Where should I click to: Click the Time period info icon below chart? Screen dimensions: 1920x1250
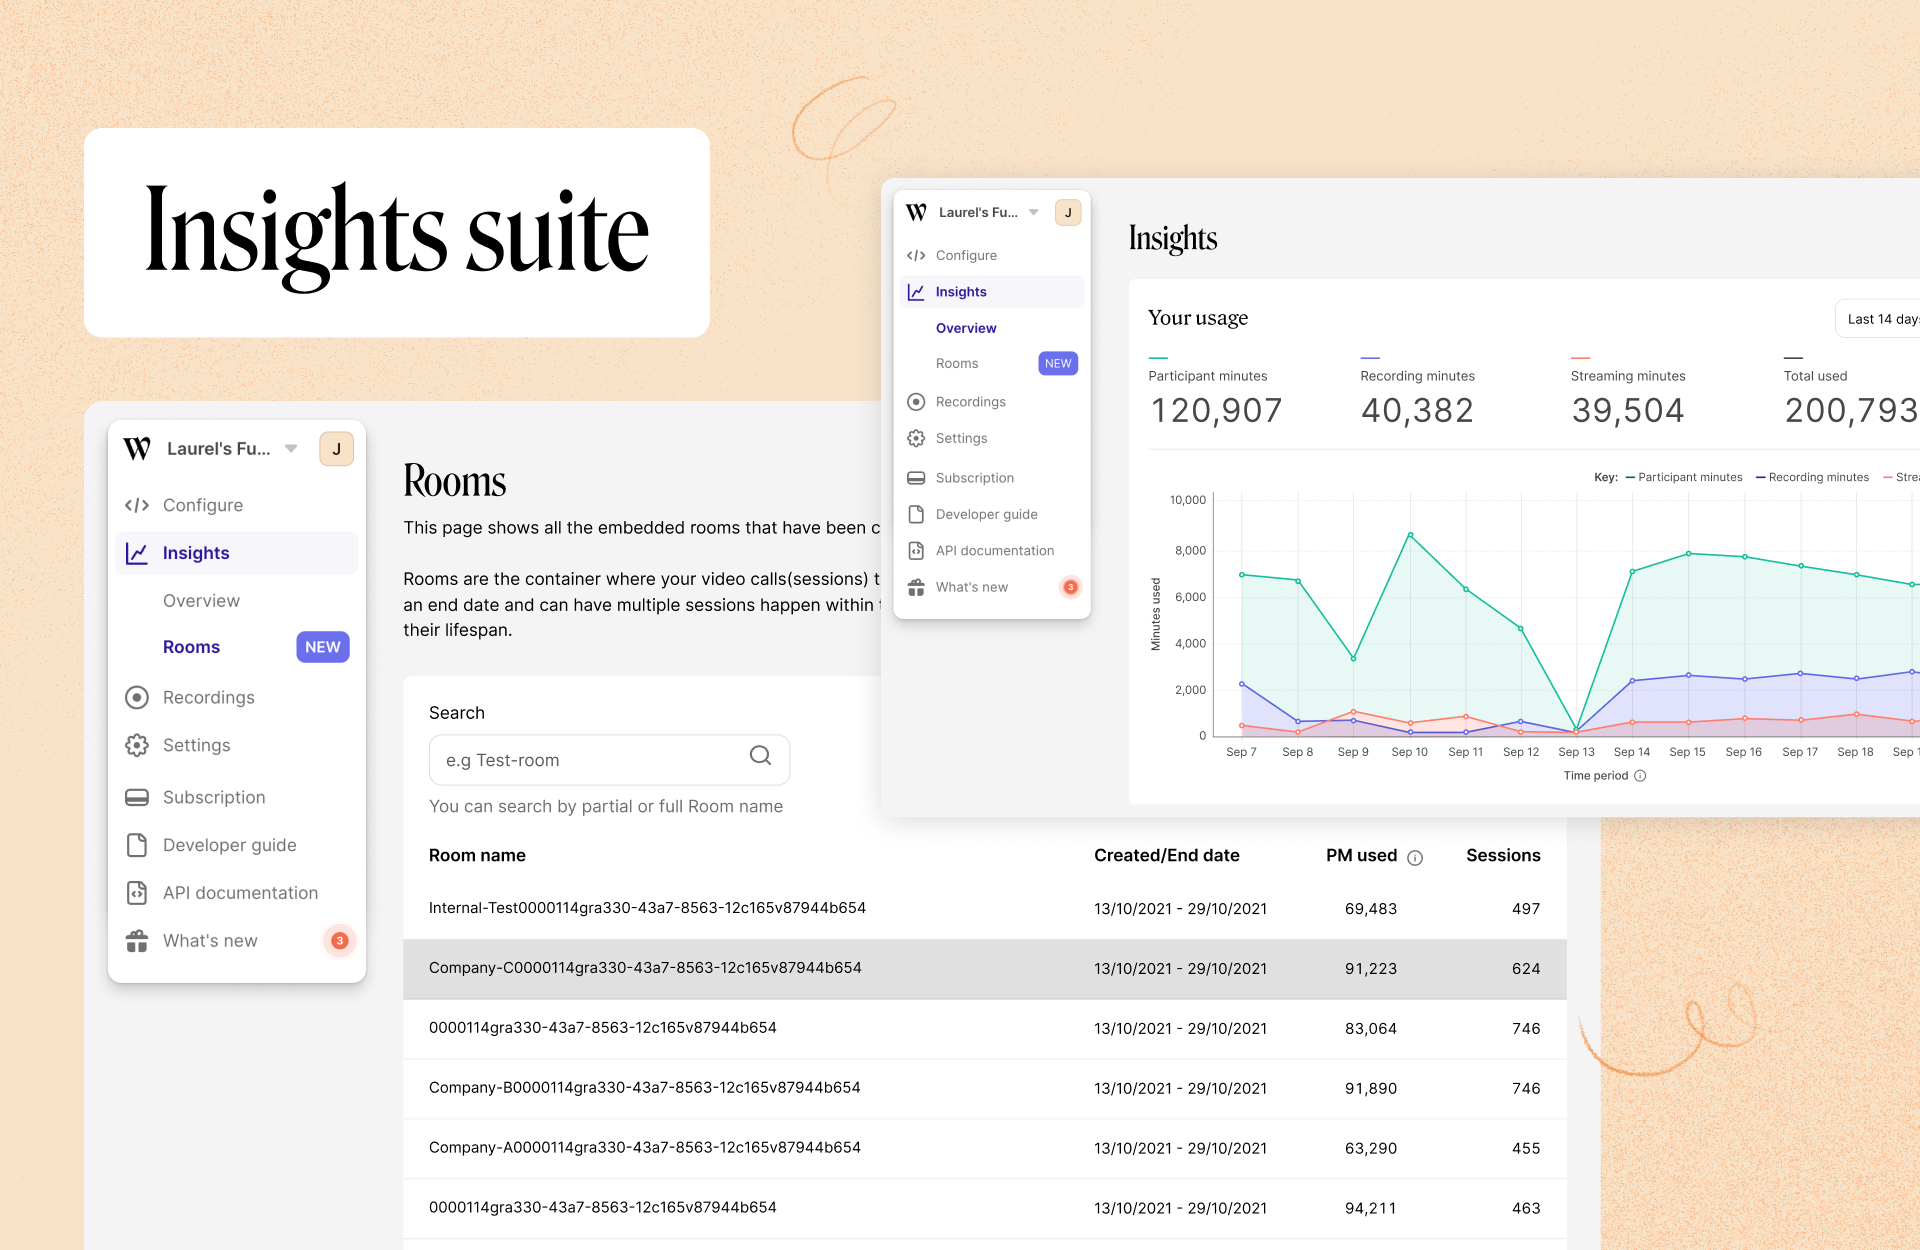(x=1640, y=776)
